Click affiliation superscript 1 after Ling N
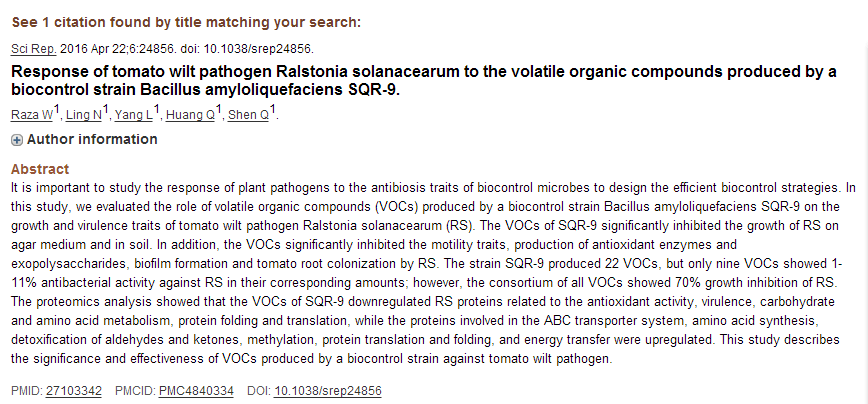Viewport: 868px width, 404px height. tap(107, 111)
